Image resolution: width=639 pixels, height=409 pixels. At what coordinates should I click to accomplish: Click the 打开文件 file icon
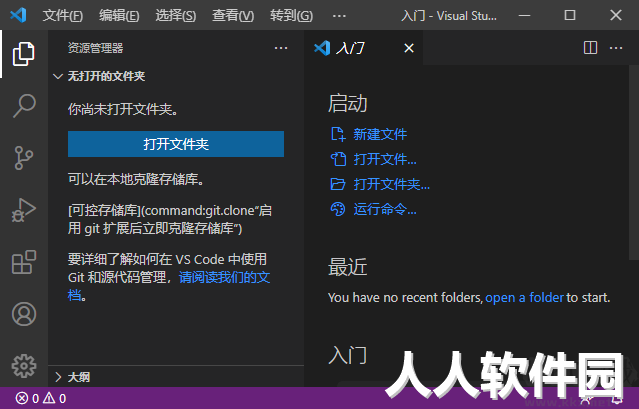pos(338,159)
